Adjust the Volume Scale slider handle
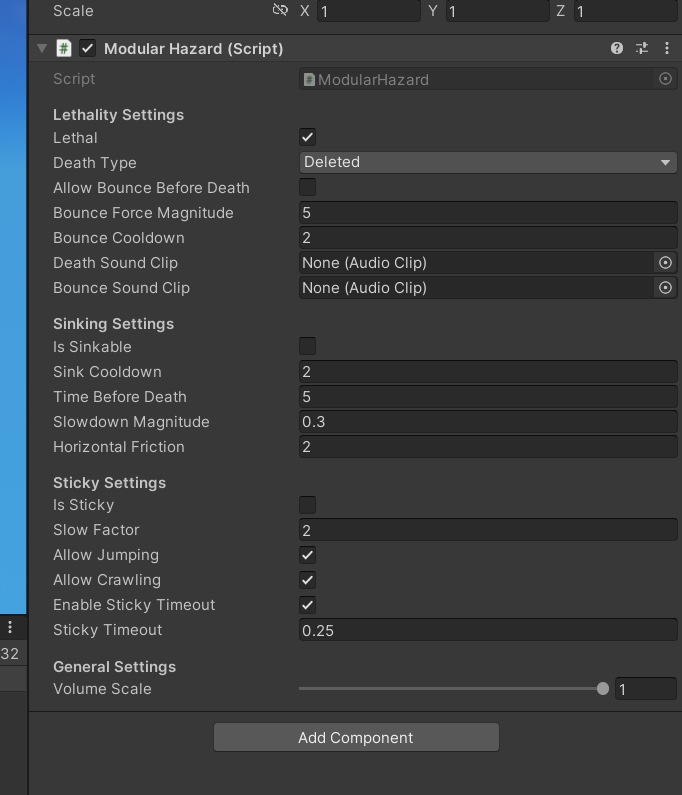Image resolution: width=682 pixels, height=795 pixels. click(602, 689)
